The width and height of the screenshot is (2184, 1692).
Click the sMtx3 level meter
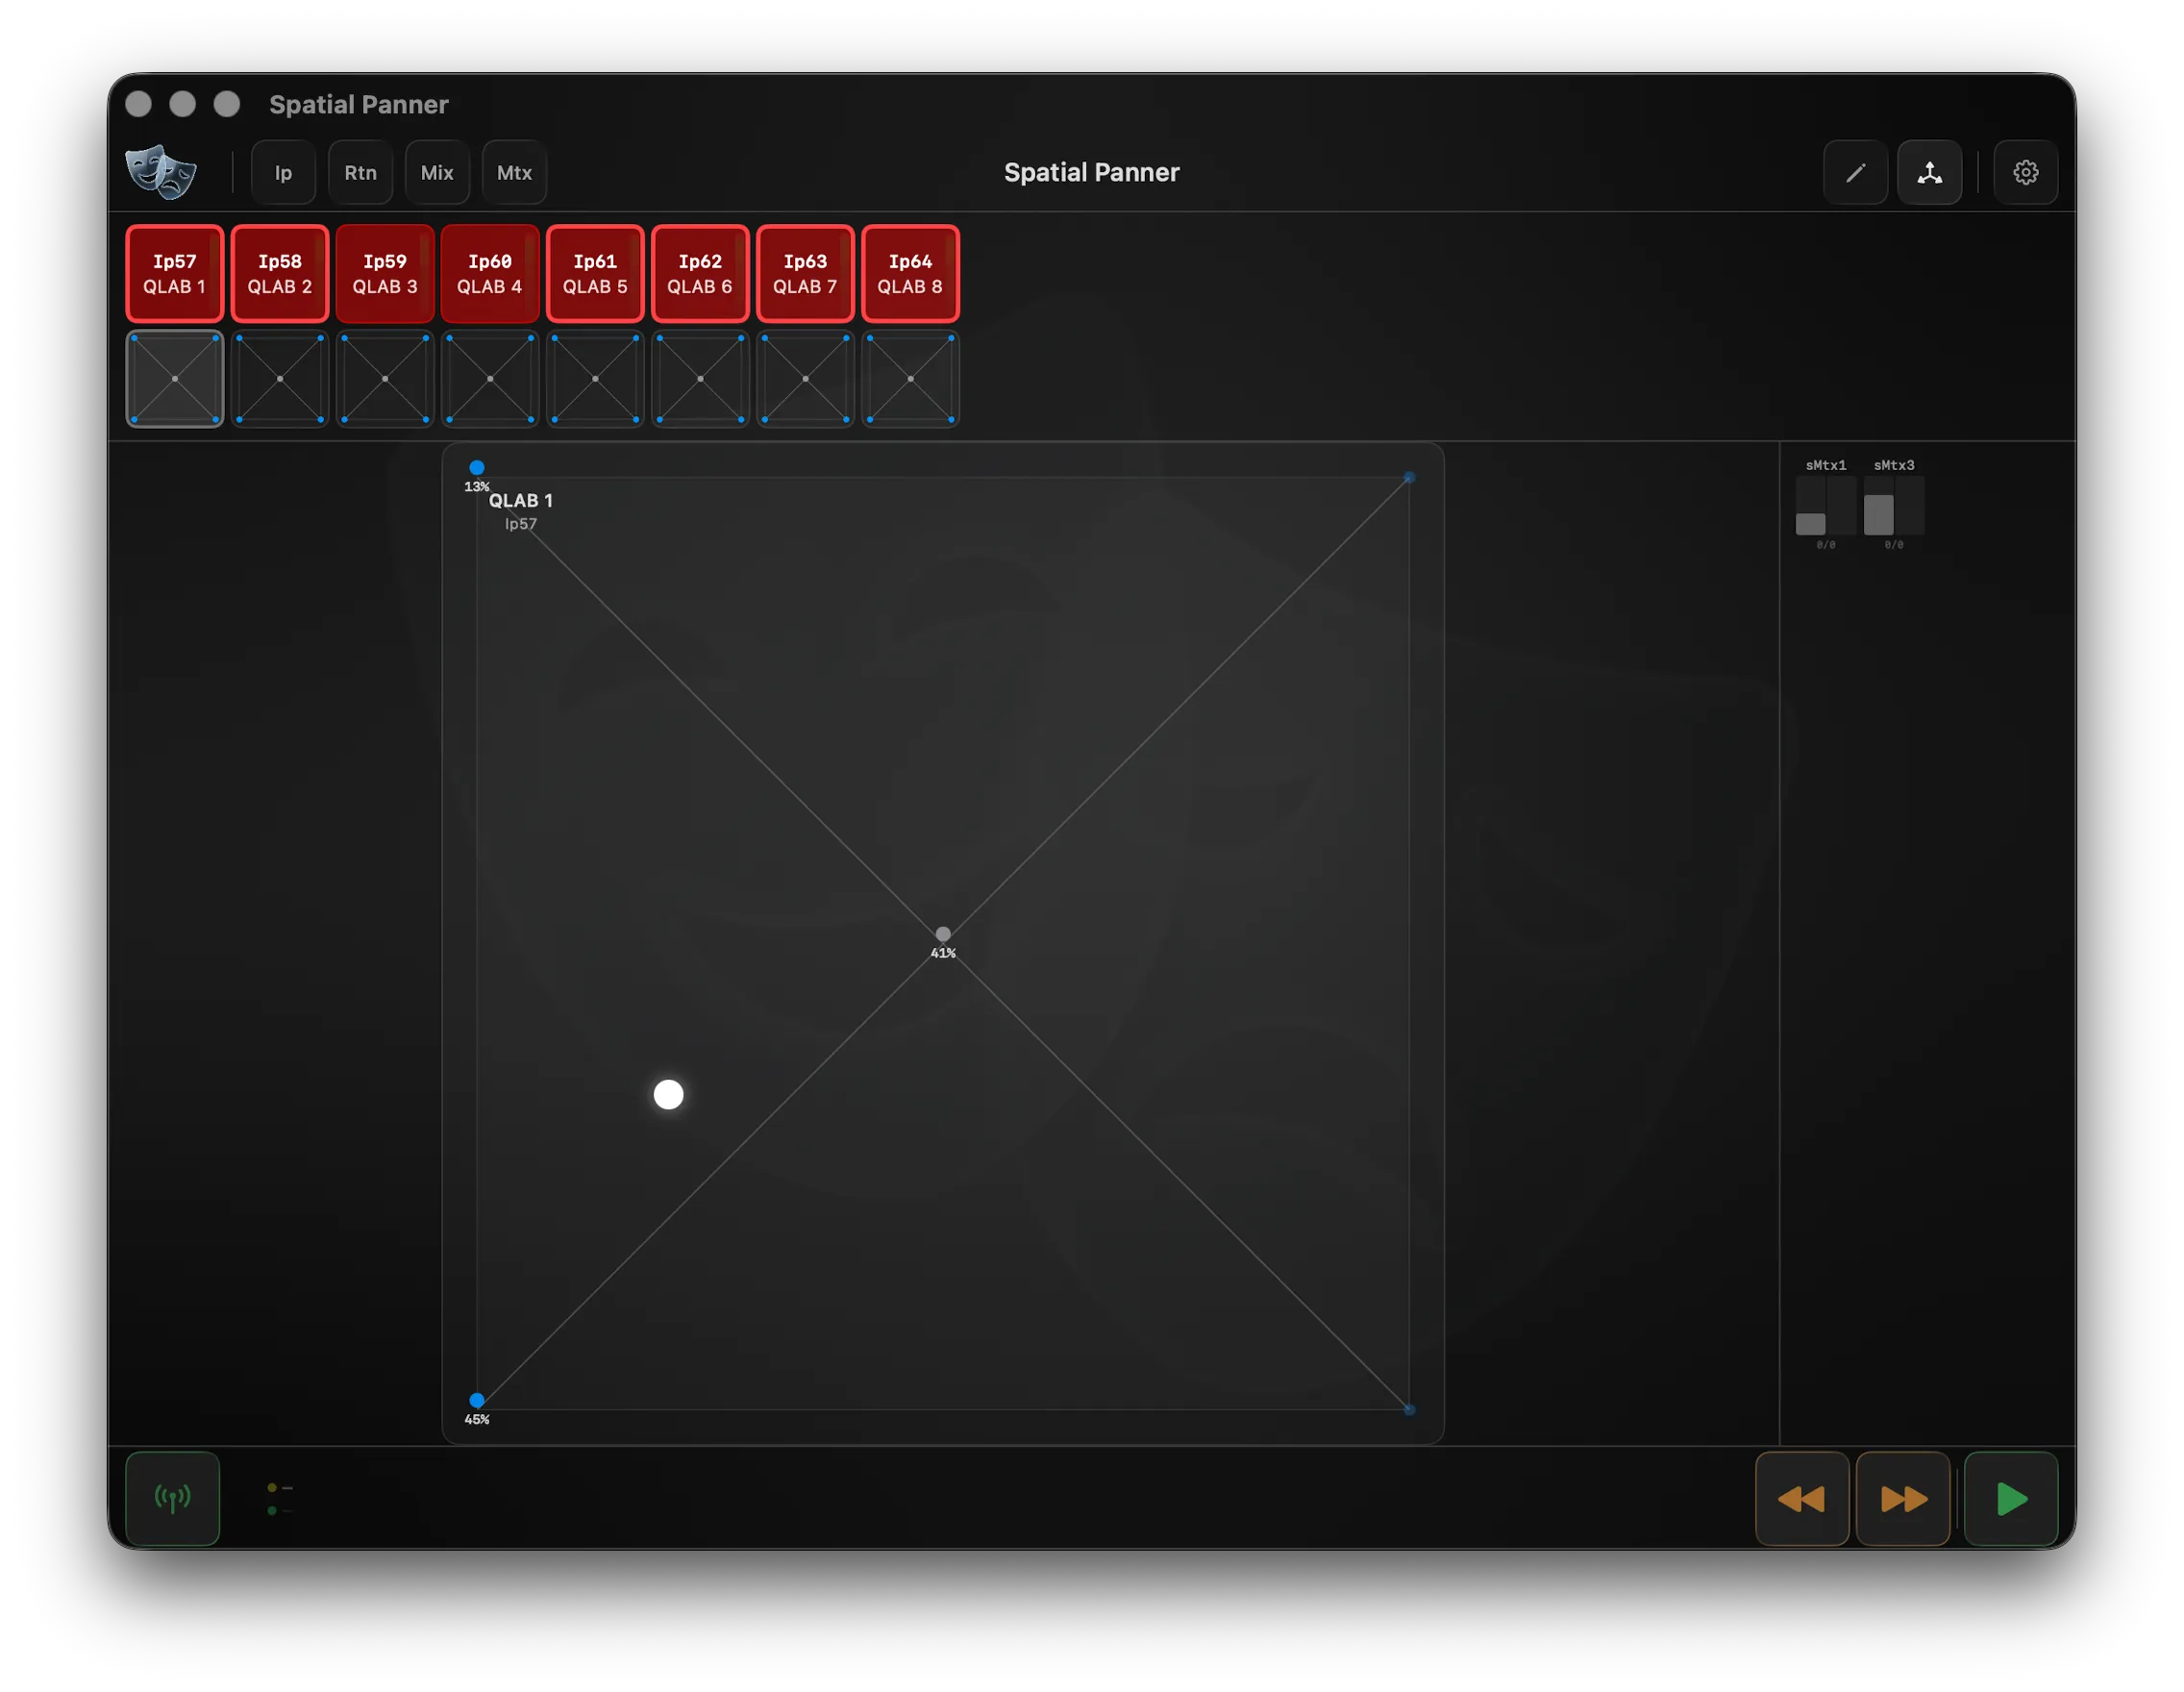pyautogui.click(x=1893, y=506)
